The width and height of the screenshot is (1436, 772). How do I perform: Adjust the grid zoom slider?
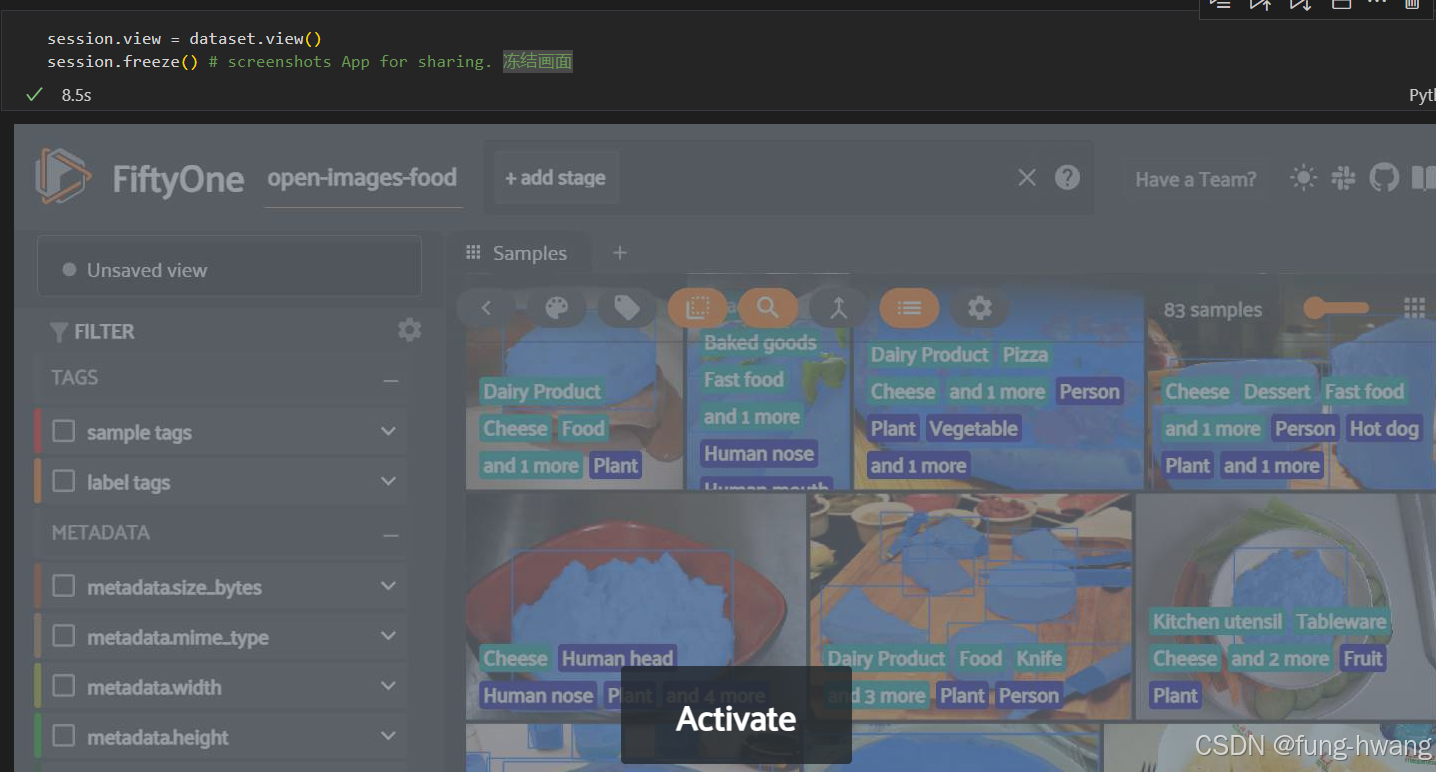coord(1336,308)
